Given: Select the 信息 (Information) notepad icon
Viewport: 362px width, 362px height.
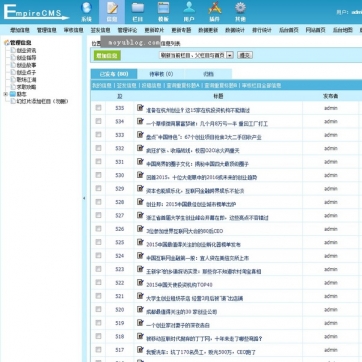Looking at the screenshot, I should [112, 12].
